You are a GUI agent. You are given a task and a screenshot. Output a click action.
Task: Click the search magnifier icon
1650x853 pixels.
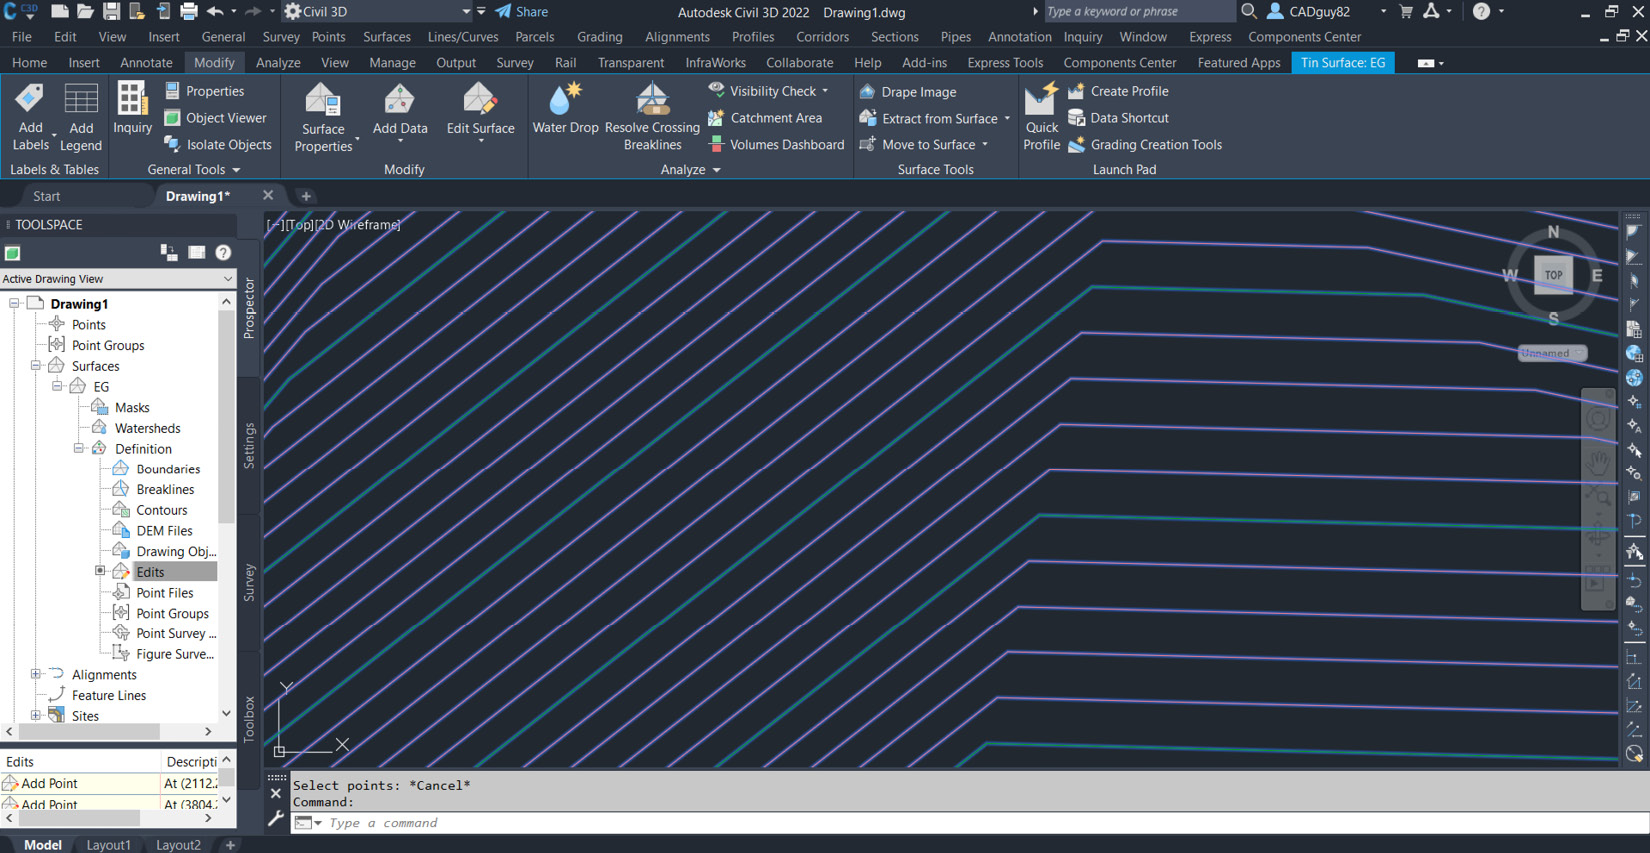(x=1249, y=12)
